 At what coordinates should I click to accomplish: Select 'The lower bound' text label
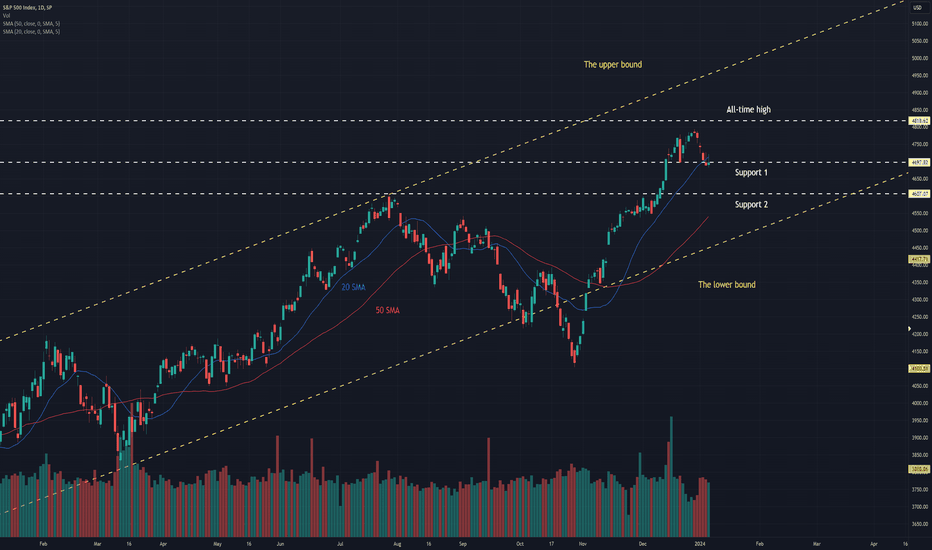pyautogui.click(x=726, y=285)
